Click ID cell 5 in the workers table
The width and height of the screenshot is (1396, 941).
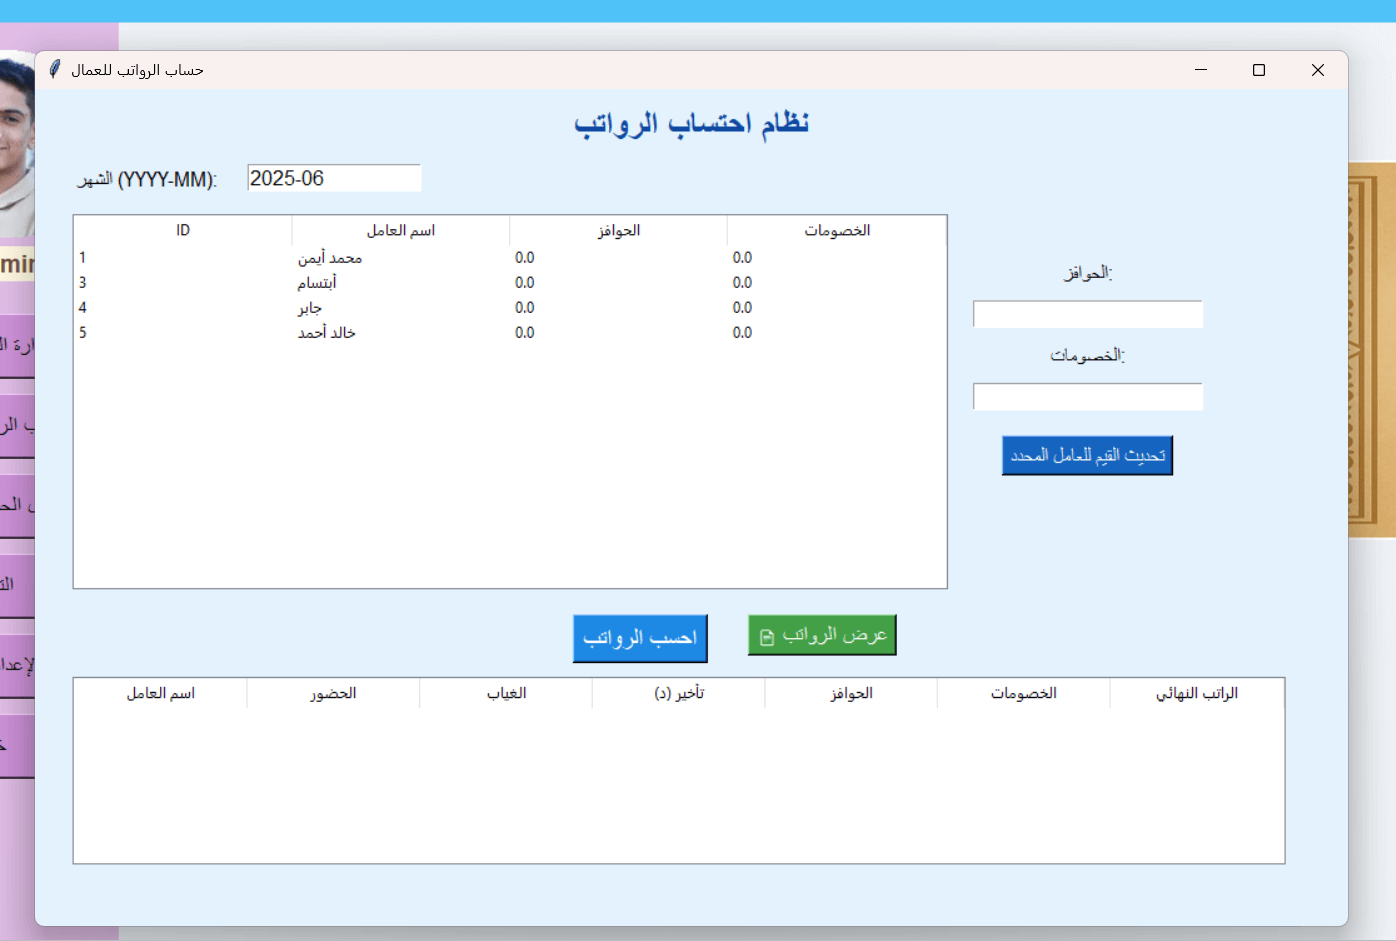click(83, 333)
